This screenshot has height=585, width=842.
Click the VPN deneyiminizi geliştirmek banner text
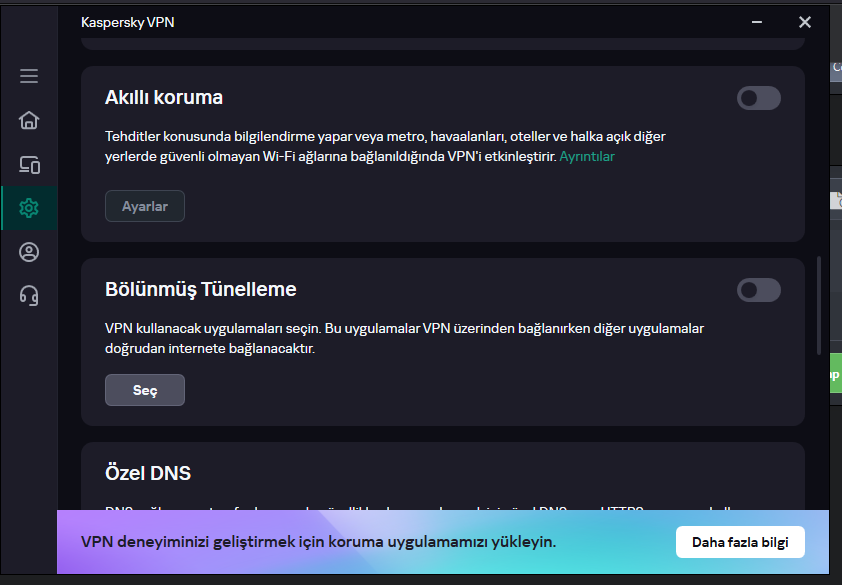coord(318,541)
